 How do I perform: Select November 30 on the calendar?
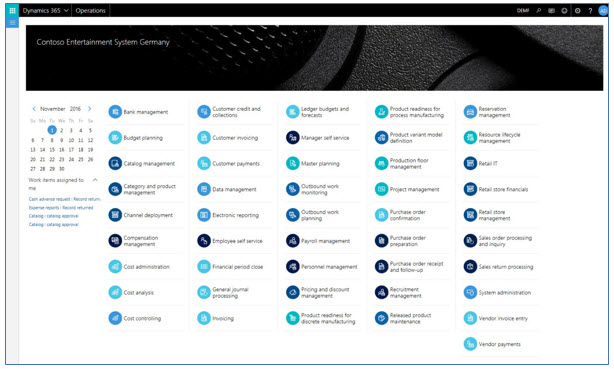click(x=61, y=169)
